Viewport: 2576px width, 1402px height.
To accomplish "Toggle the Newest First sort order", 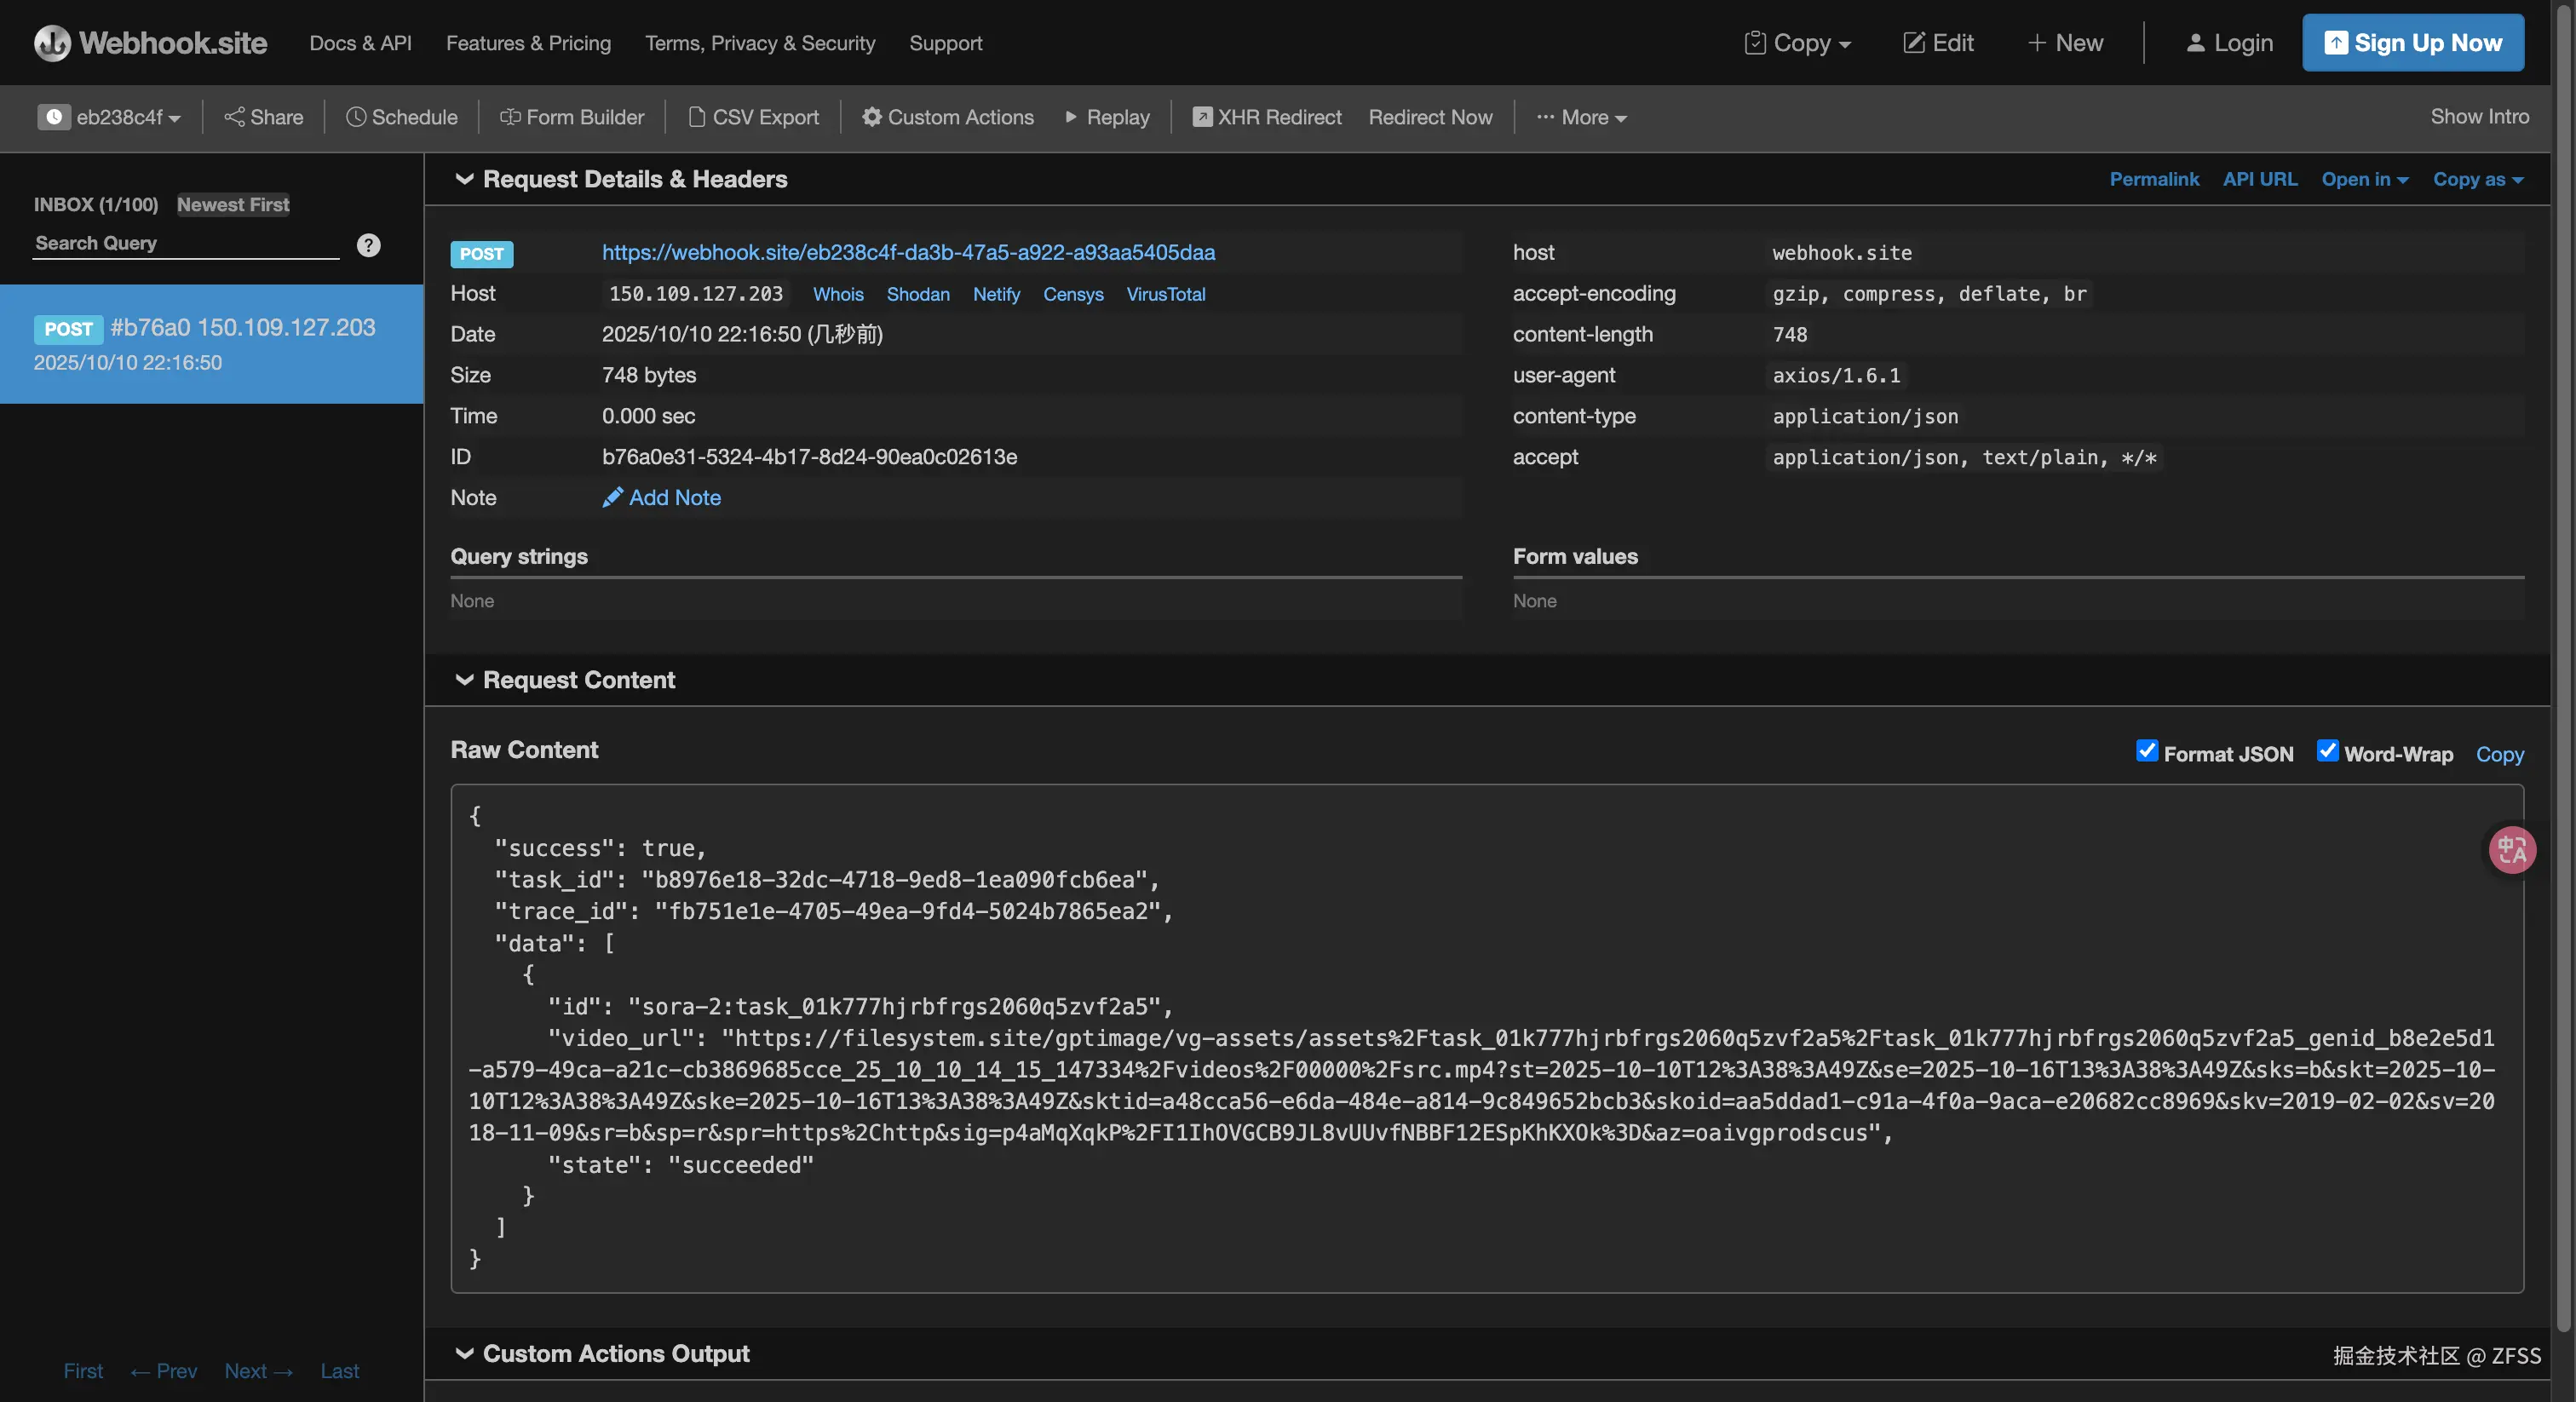I will click(x=233, y=204).
